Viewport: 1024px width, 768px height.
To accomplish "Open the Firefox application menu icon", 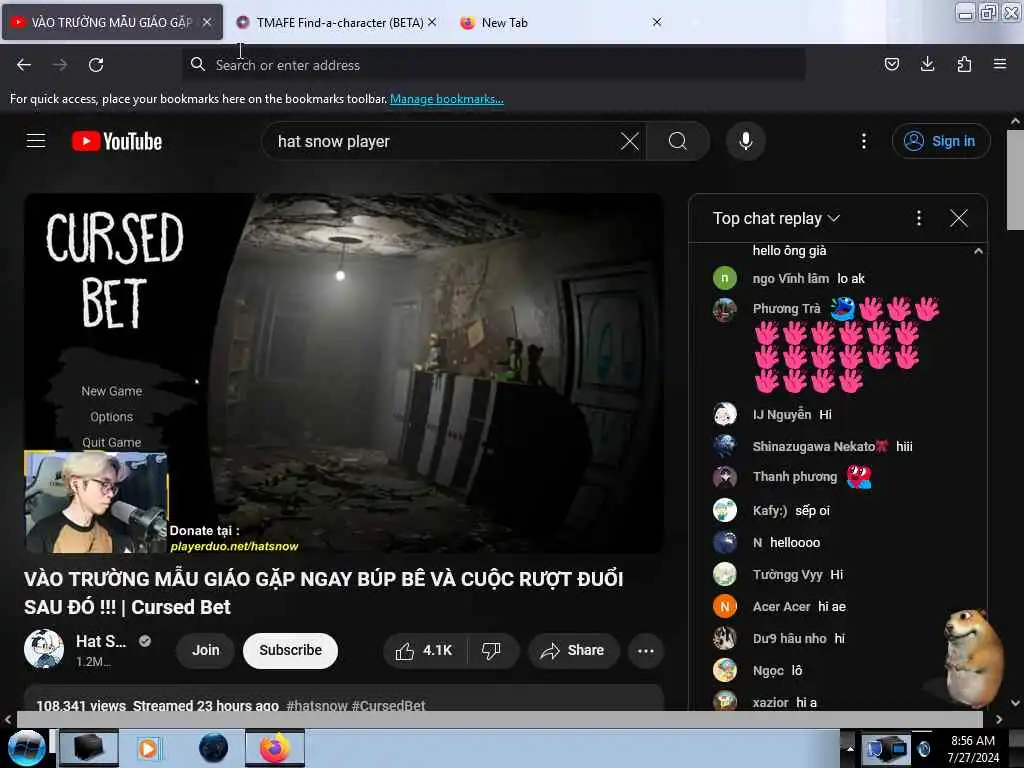I will (x=1000, y=64).
